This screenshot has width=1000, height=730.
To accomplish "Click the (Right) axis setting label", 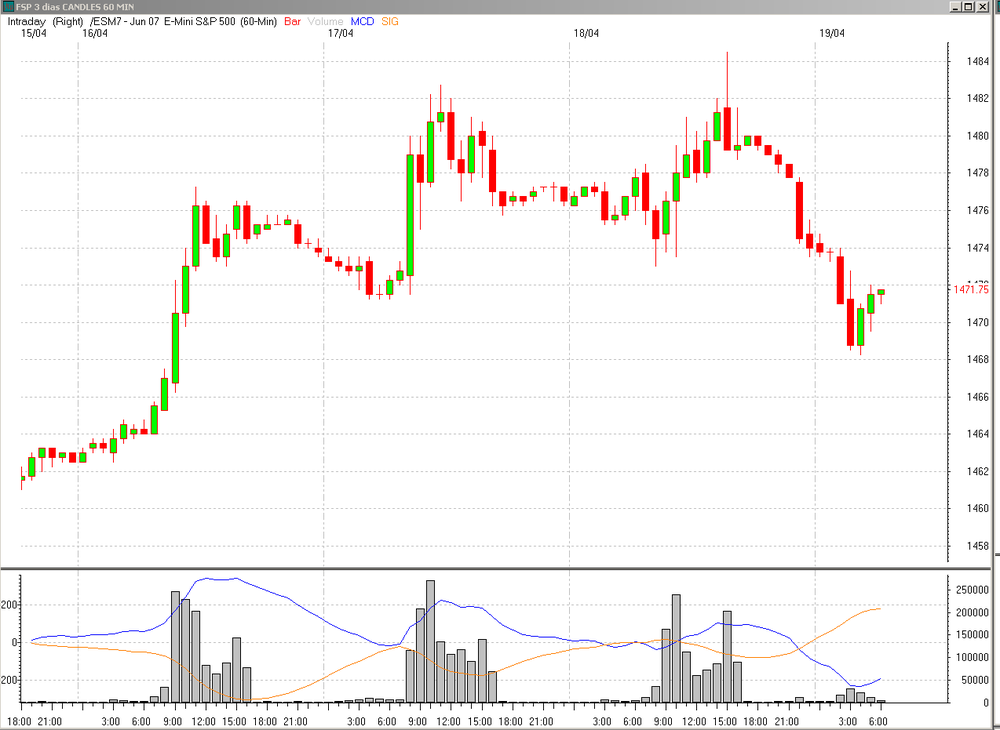I will [68, 22].
